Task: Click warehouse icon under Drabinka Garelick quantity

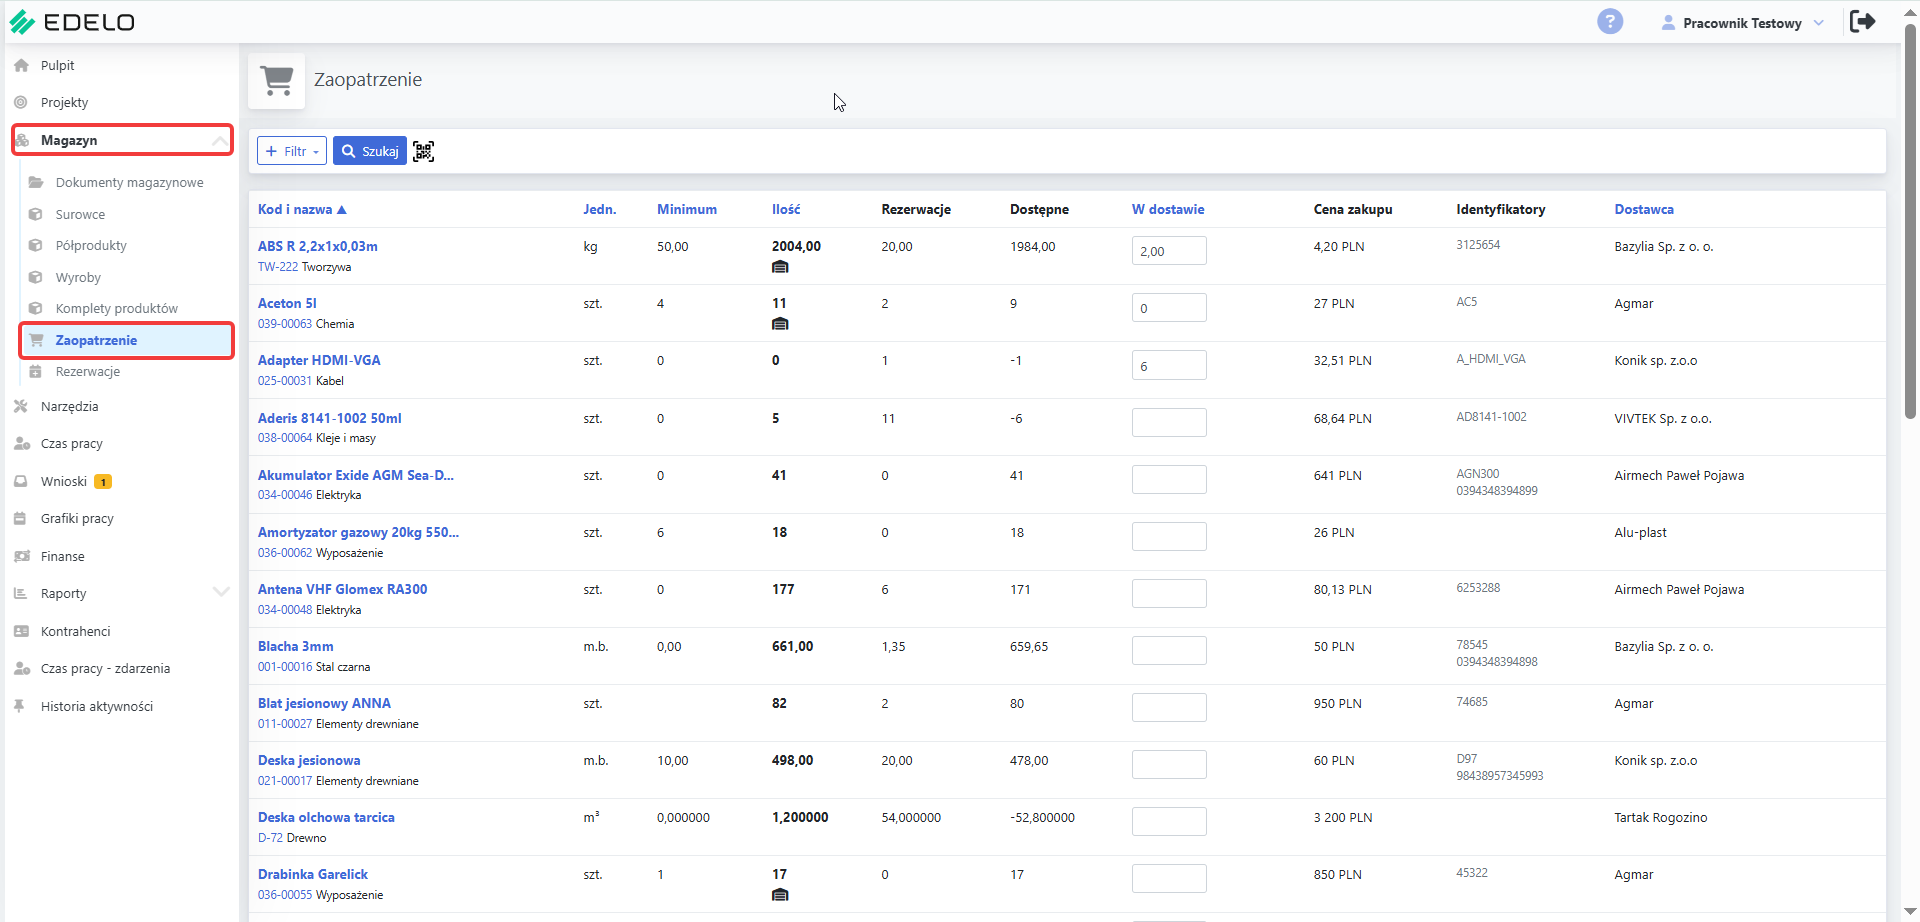Action: click(780, 895)
